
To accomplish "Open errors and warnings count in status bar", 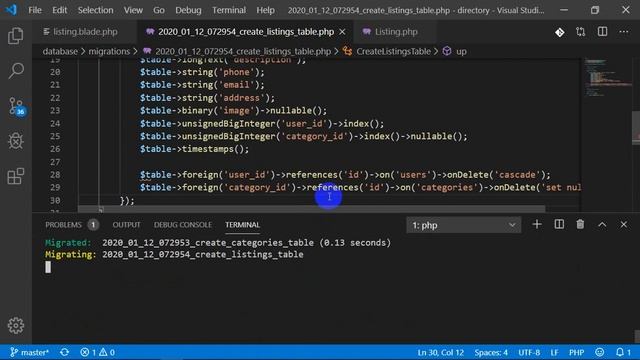I will (x=98, y=352).
